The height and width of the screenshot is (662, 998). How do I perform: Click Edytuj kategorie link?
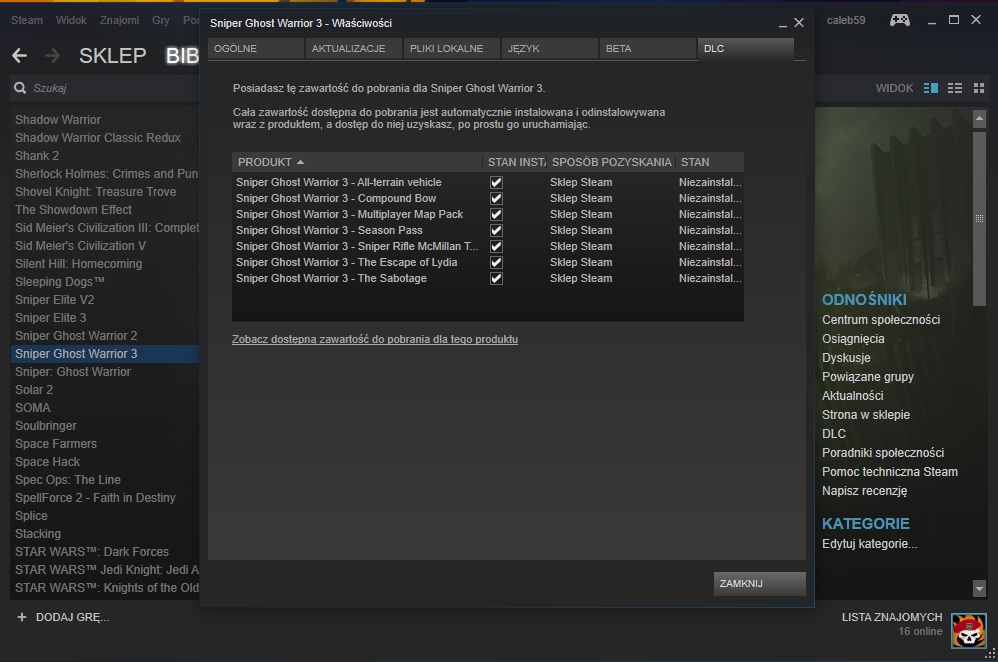pyautogui.click(x=869, y=544)
